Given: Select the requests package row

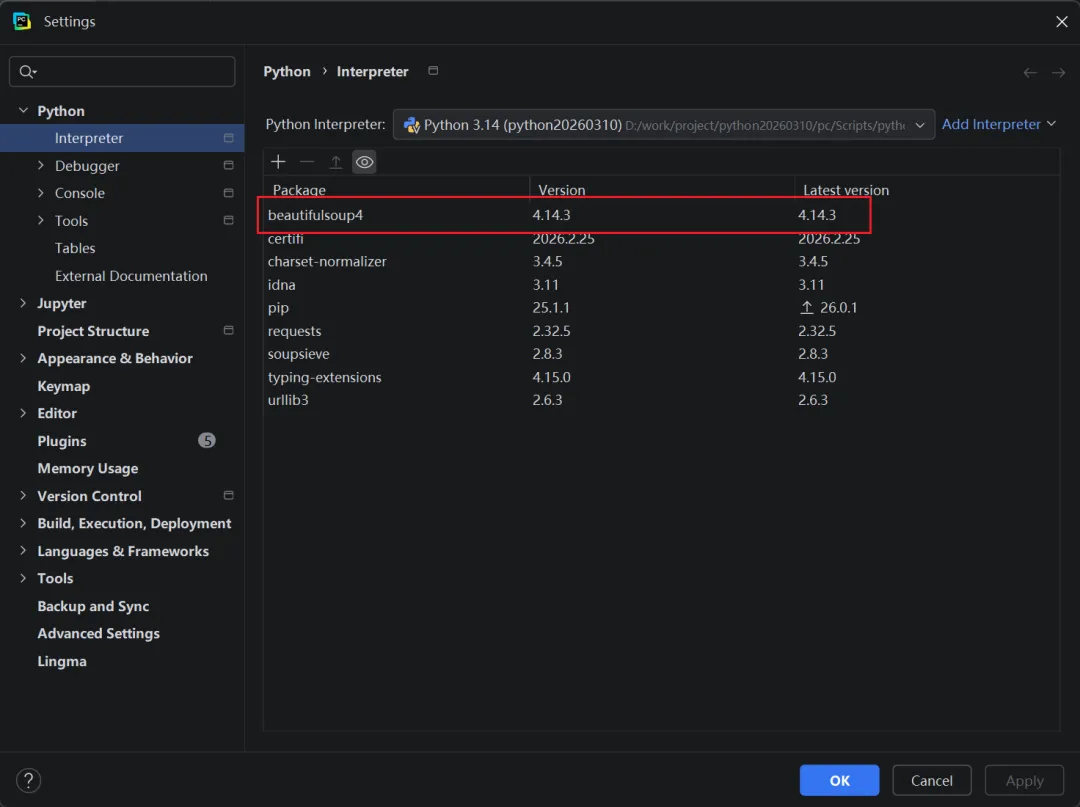Looking at the screenshot, I should click(x=661, y=331).
